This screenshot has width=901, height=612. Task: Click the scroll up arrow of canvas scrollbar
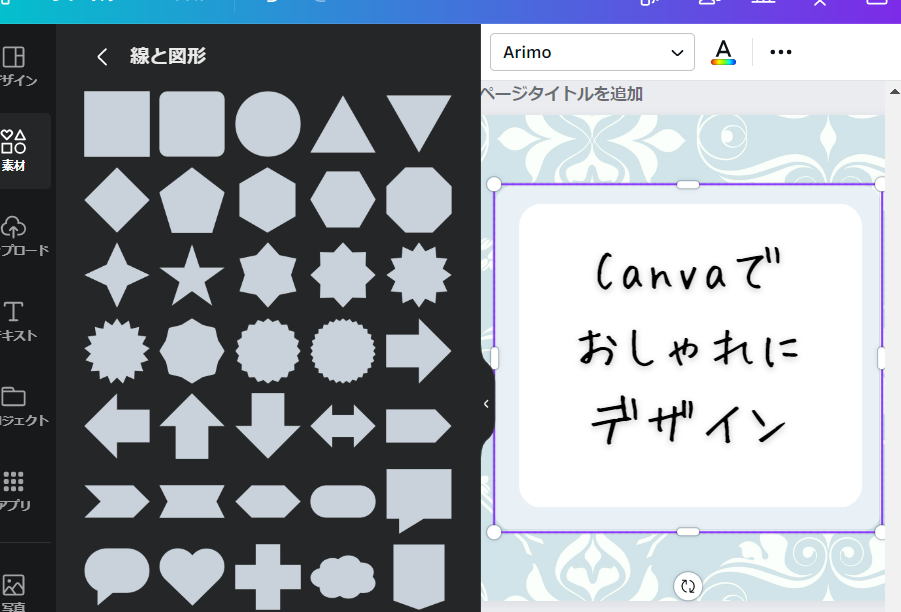pyautogui.click(x=894, y=92)
